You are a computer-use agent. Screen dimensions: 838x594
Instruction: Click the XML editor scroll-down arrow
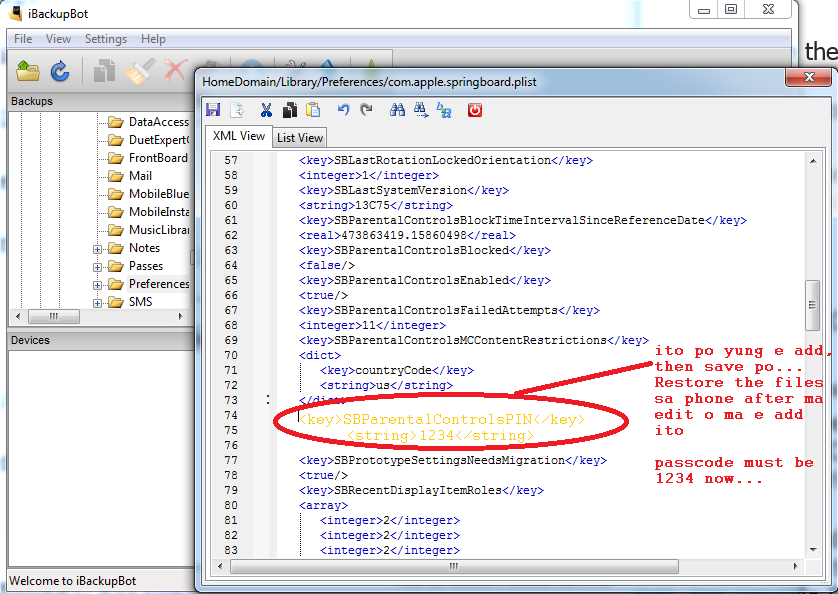(812, 550)
